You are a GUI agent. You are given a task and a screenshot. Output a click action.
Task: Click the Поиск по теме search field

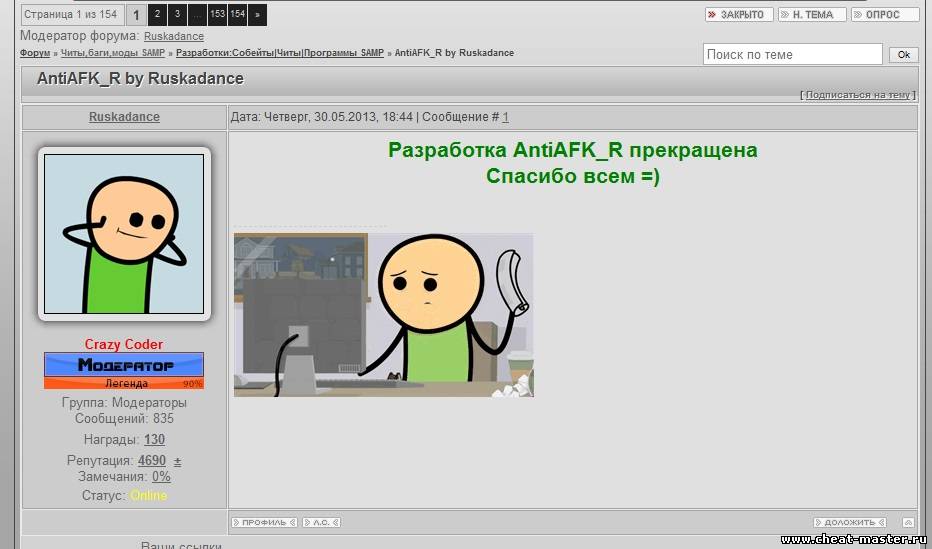[792, 55]
